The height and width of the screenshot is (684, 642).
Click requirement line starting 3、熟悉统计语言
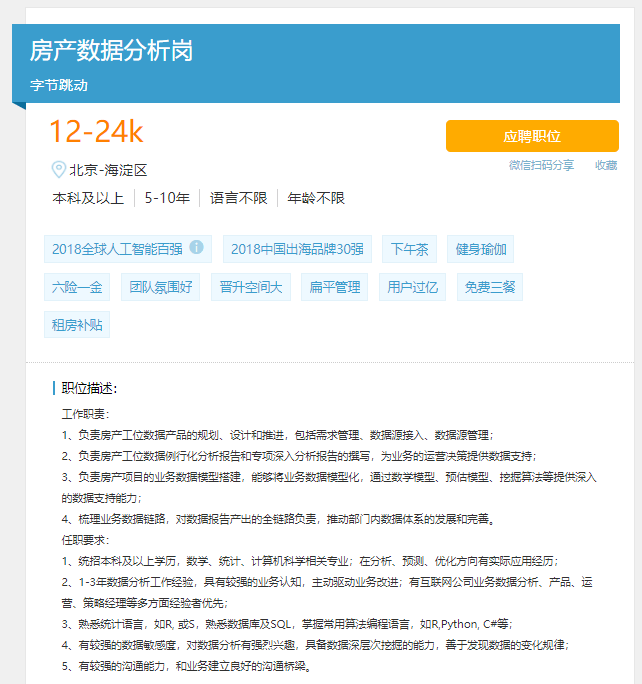[x=287, y=624]
